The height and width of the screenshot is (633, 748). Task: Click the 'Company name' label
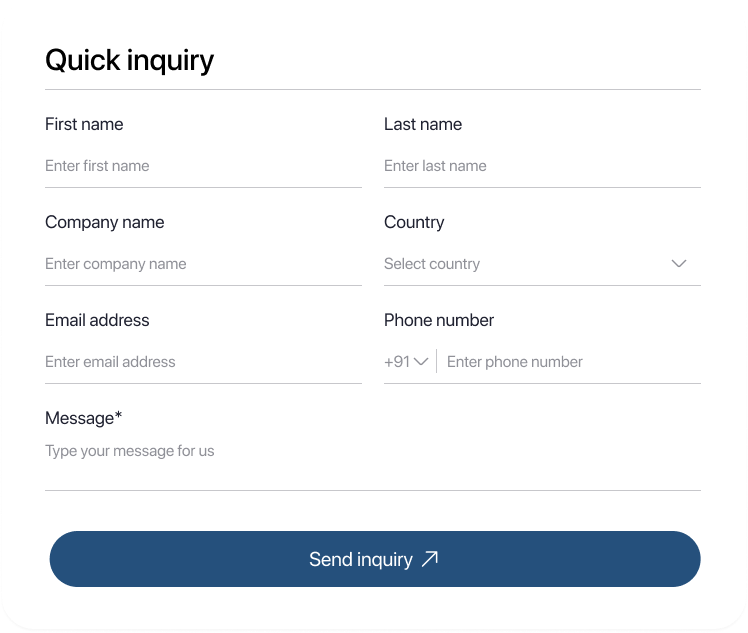pos(104,222)
